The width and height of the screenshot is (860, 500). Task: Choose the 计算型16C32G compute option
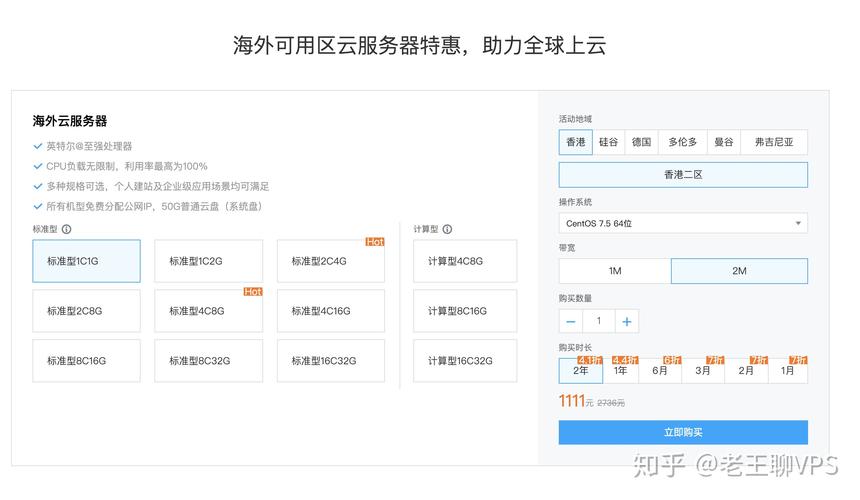(x=465, y=361)
